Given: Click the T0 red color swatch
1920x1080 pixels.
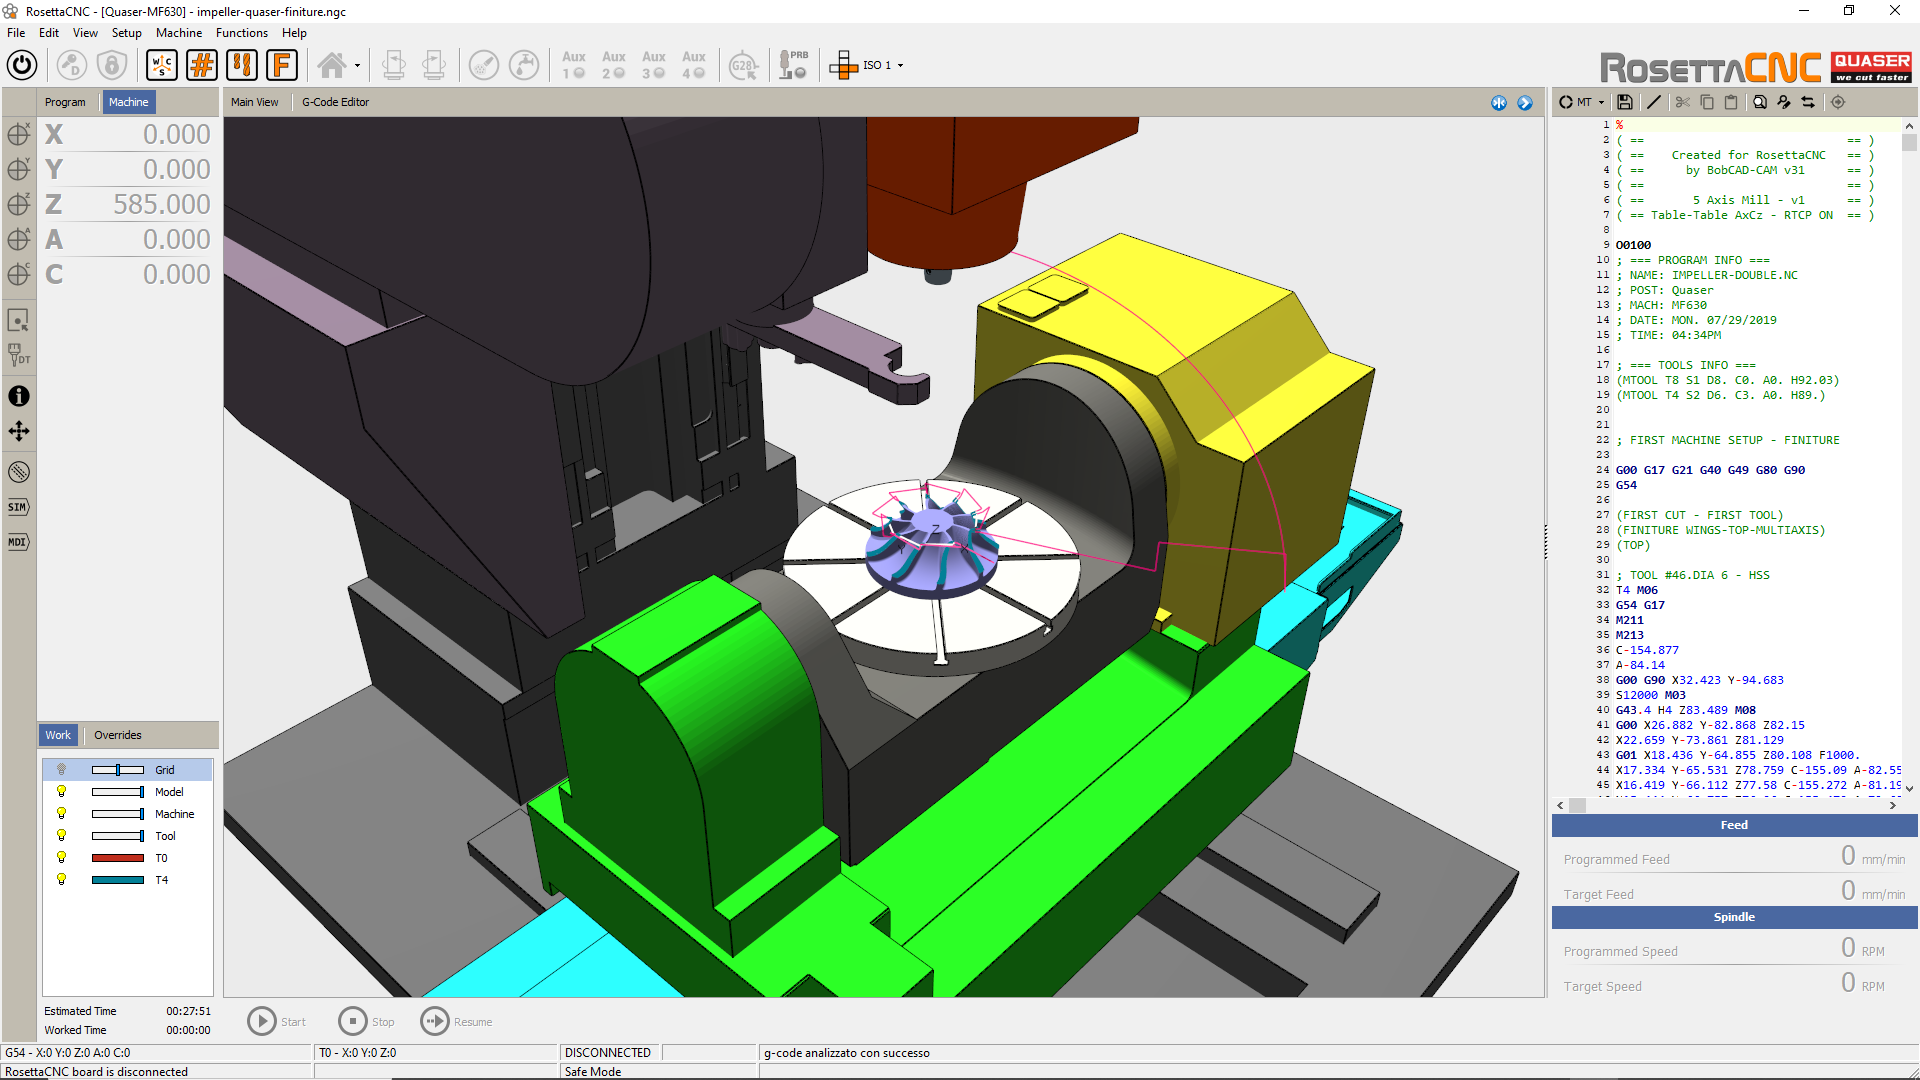Looking at the screenshot, I should (x=118, y=858).
